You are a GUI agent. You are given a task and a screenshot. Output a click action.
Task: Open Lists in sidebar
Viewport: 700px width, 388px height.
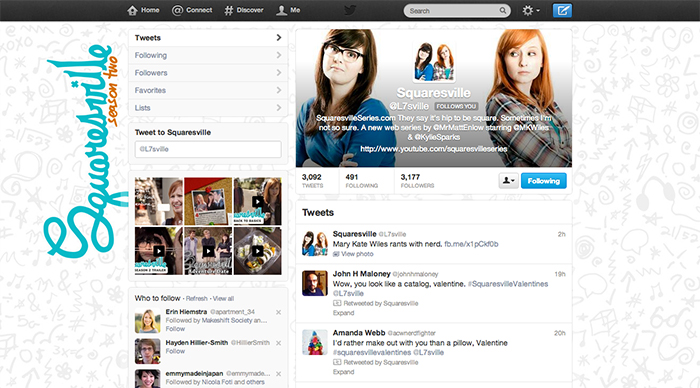point(208,108)
